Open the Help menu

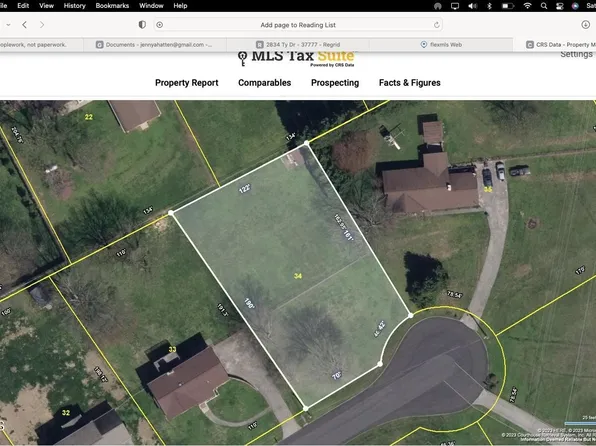(180, 6)
